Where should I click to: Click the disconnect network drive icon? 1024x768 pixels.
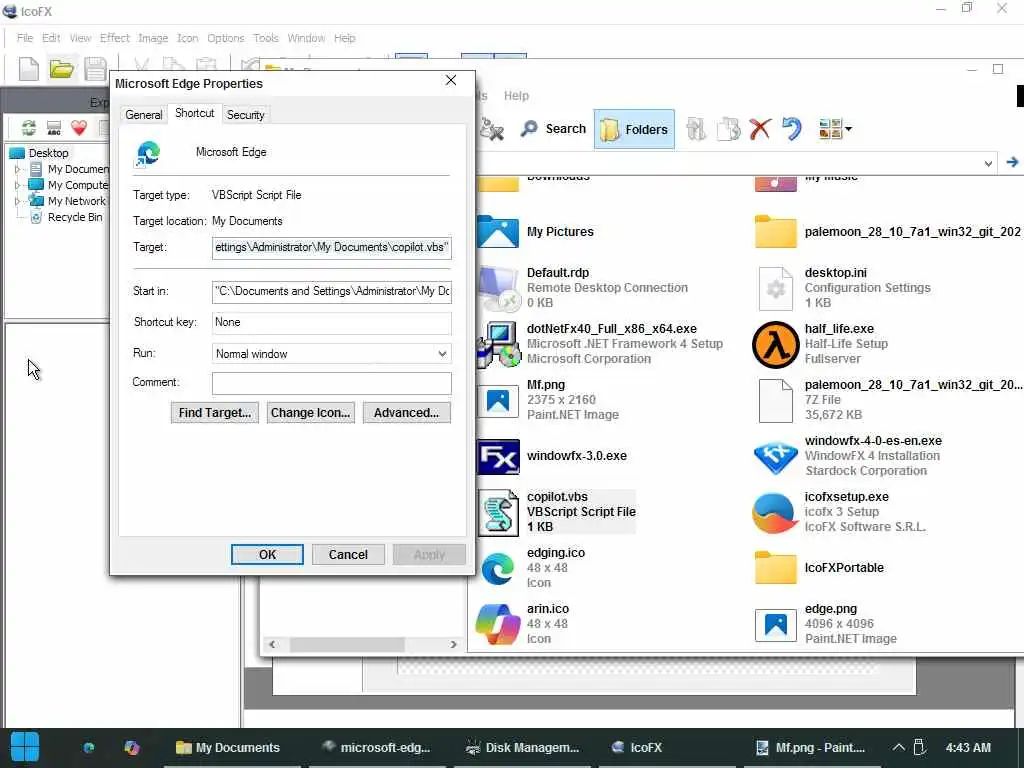[x=491, y=129]
